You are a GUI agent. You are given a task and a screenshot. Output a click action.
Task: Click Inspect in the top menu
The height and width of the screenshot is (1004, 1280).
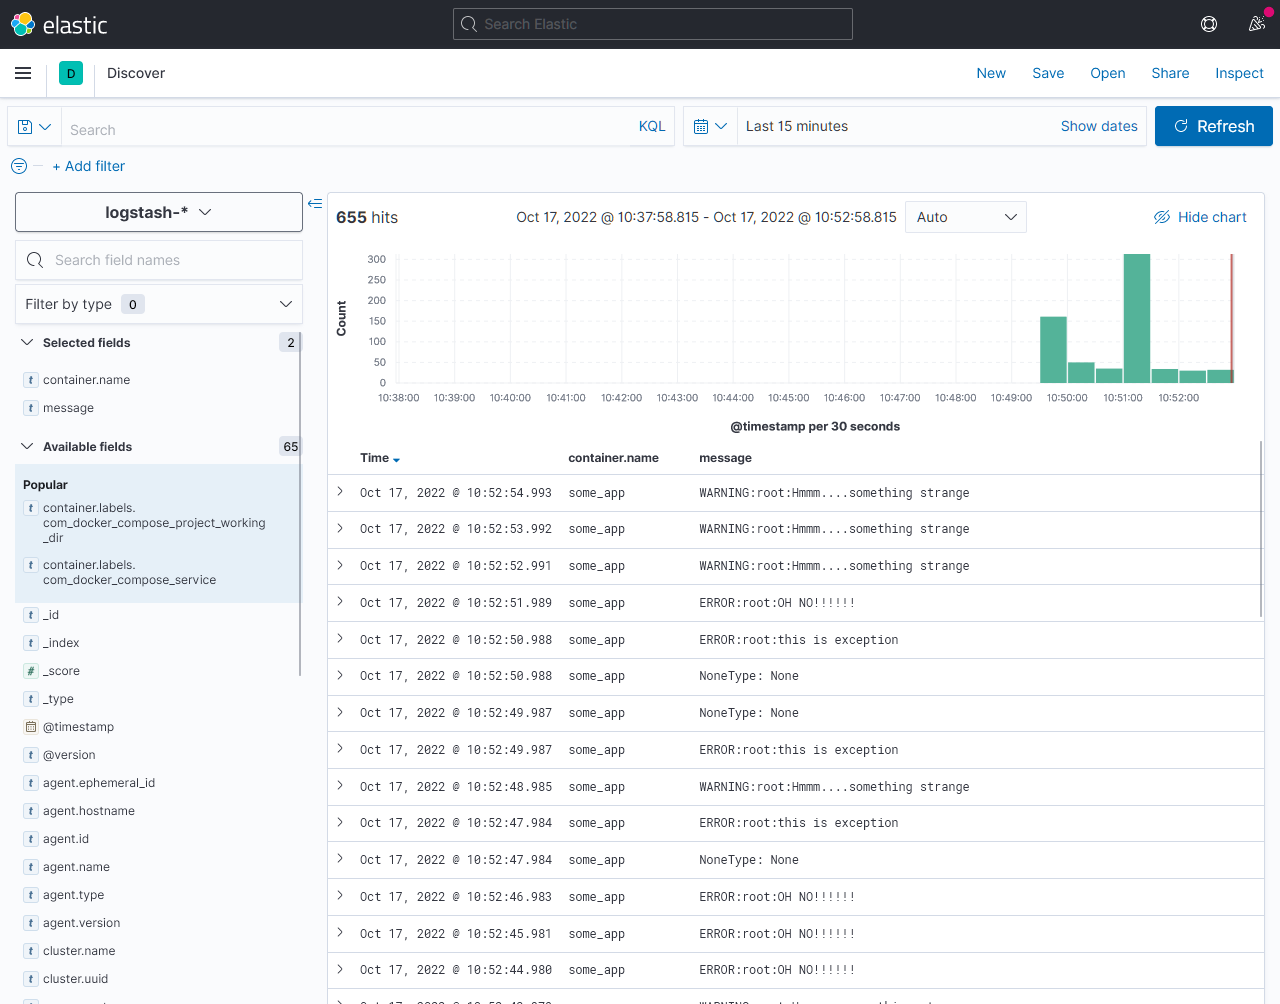tap(1239, 73)
